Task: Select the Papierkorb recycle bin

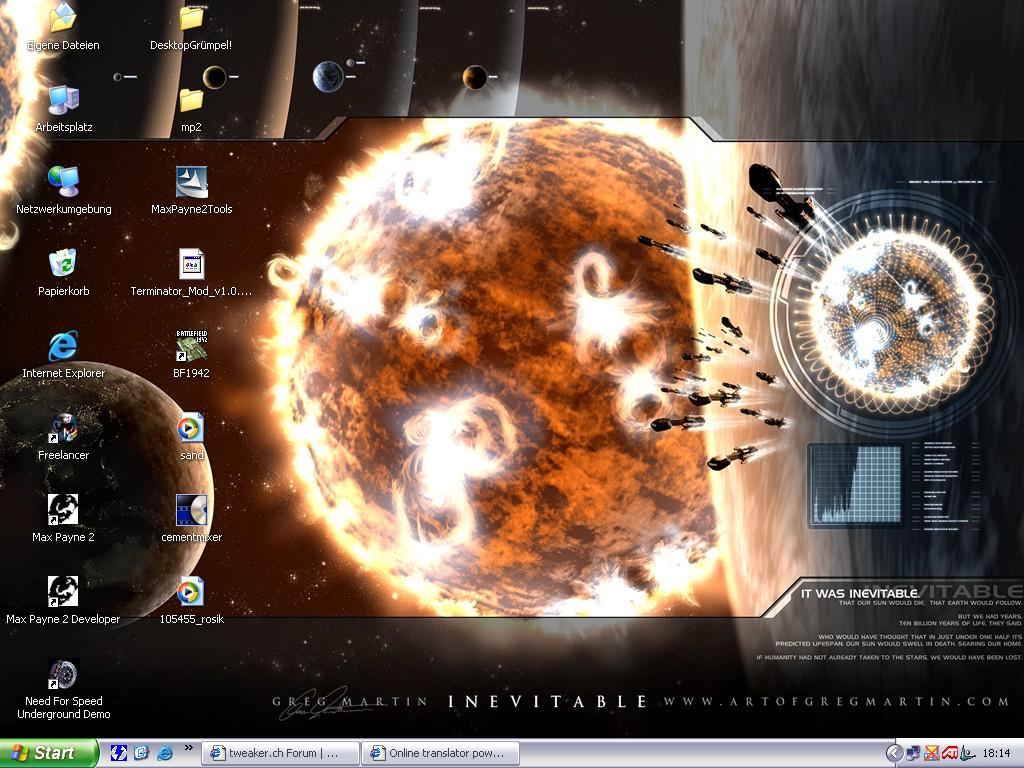Action: pos(63,264)
